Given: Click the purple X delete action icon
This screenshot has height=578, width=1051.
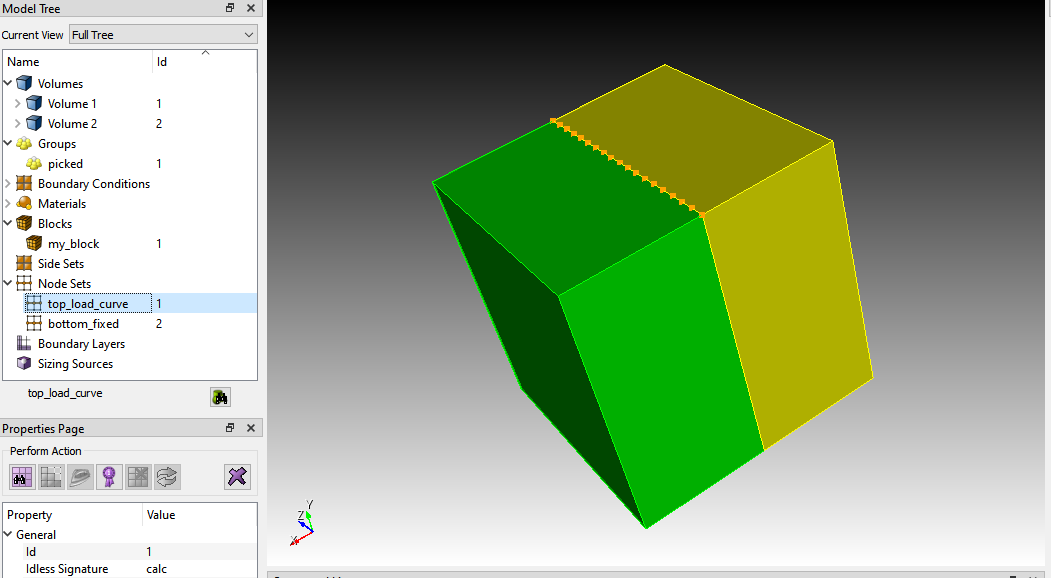Looking at the screenshot, I should coord(237,477).
